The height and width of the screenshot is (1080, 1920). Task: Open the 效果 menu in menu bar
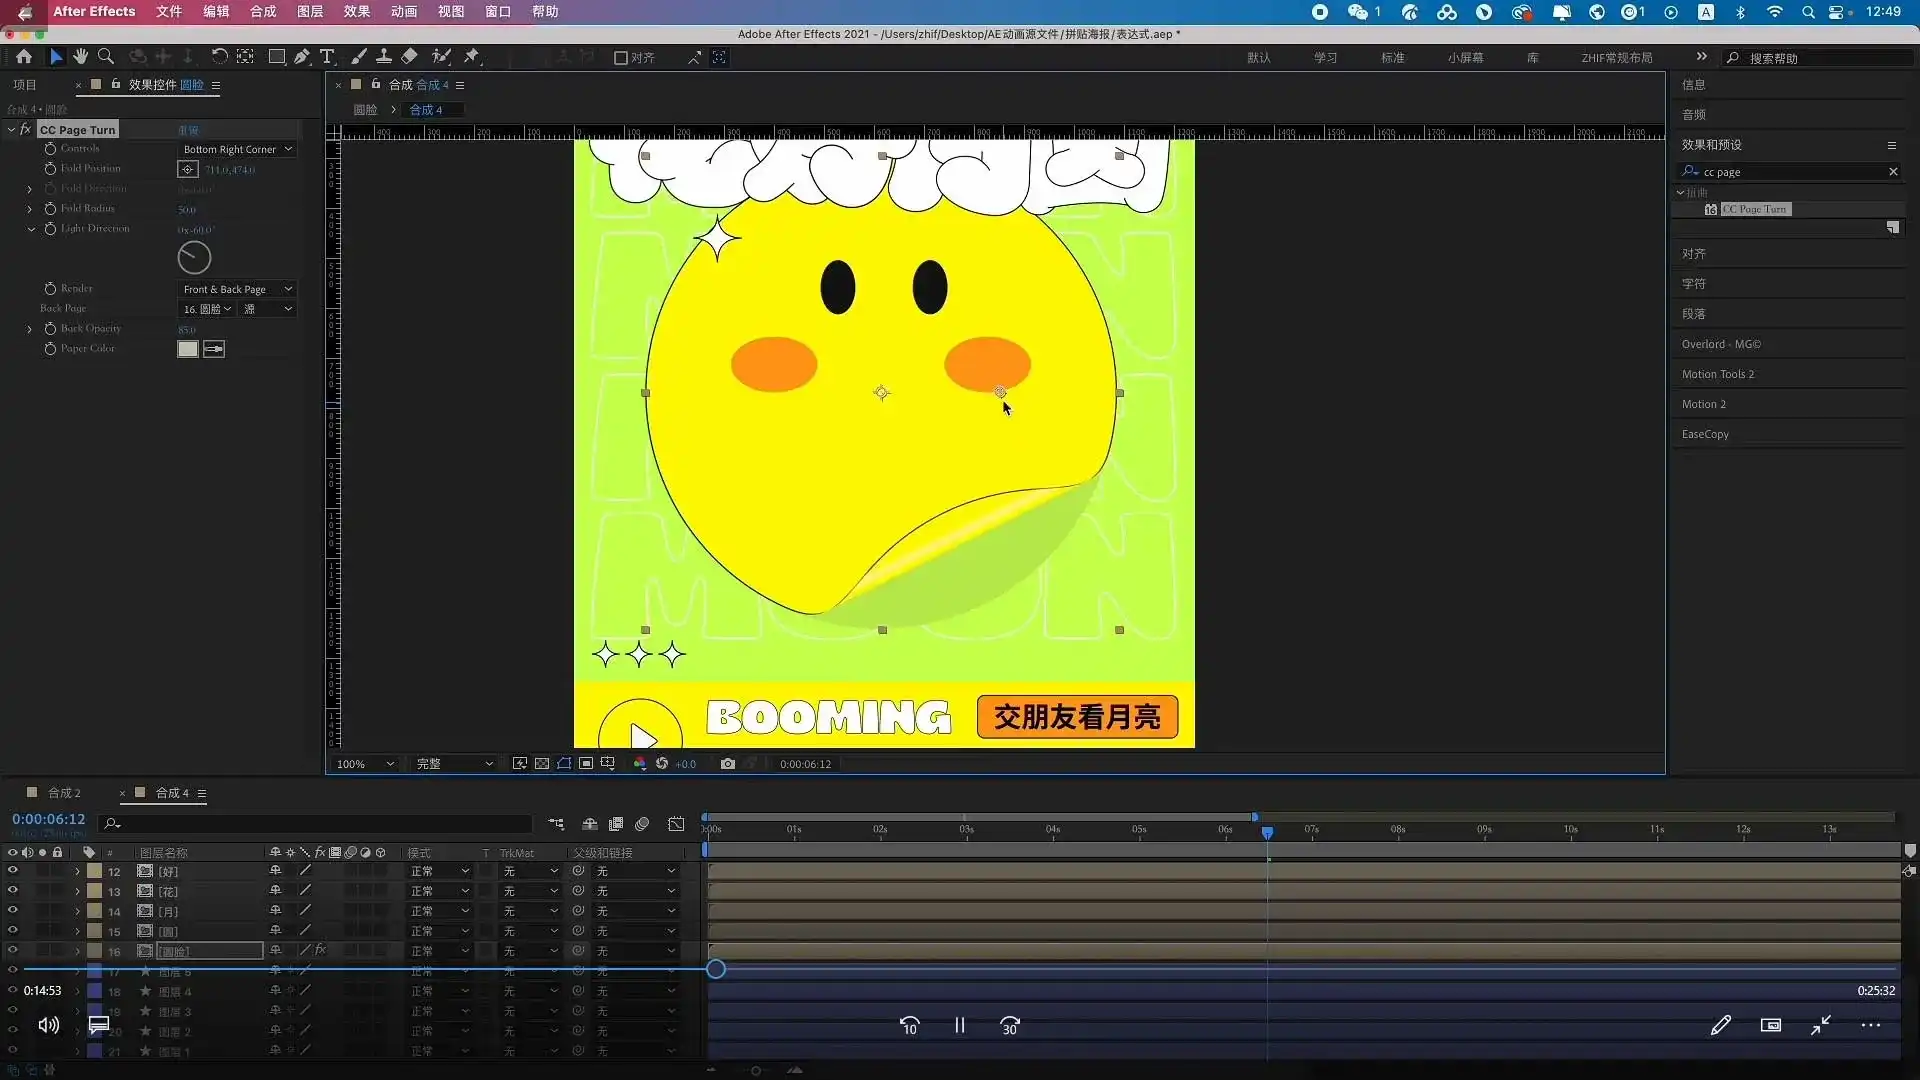[357, 12]
